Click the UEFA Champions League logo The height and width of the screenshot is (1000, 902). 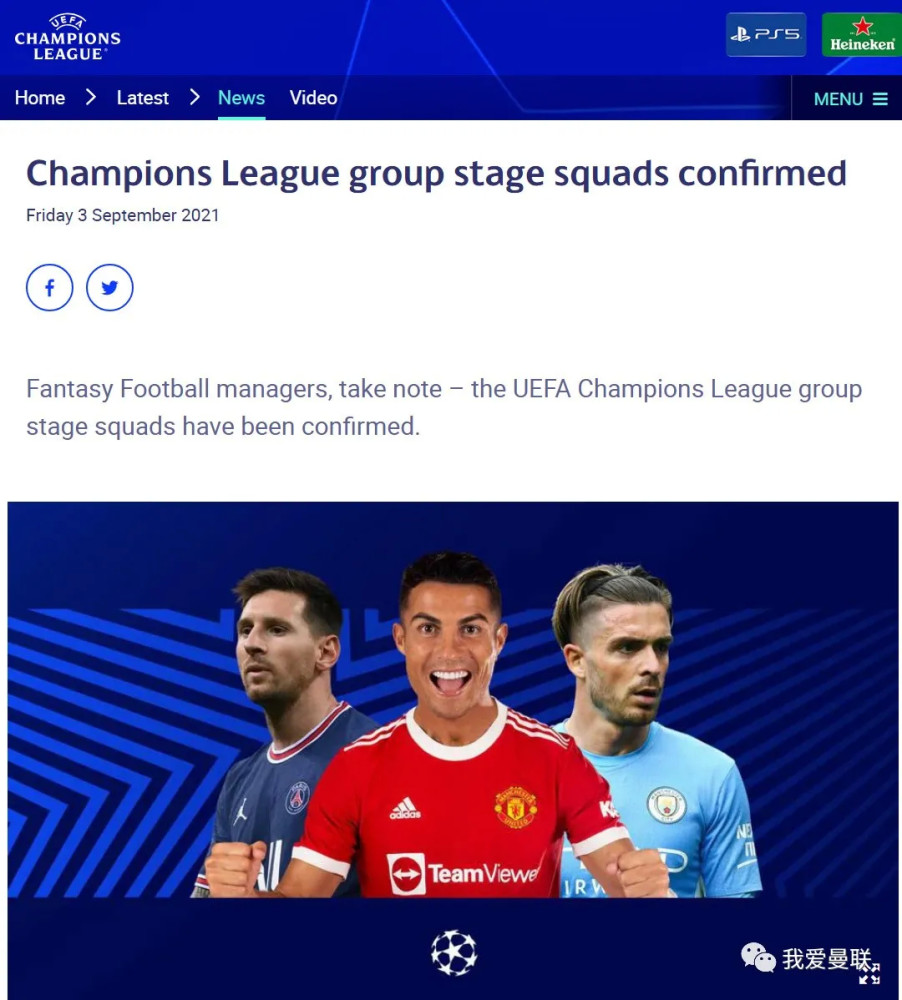pyautogui.click(x=68, y=38)
